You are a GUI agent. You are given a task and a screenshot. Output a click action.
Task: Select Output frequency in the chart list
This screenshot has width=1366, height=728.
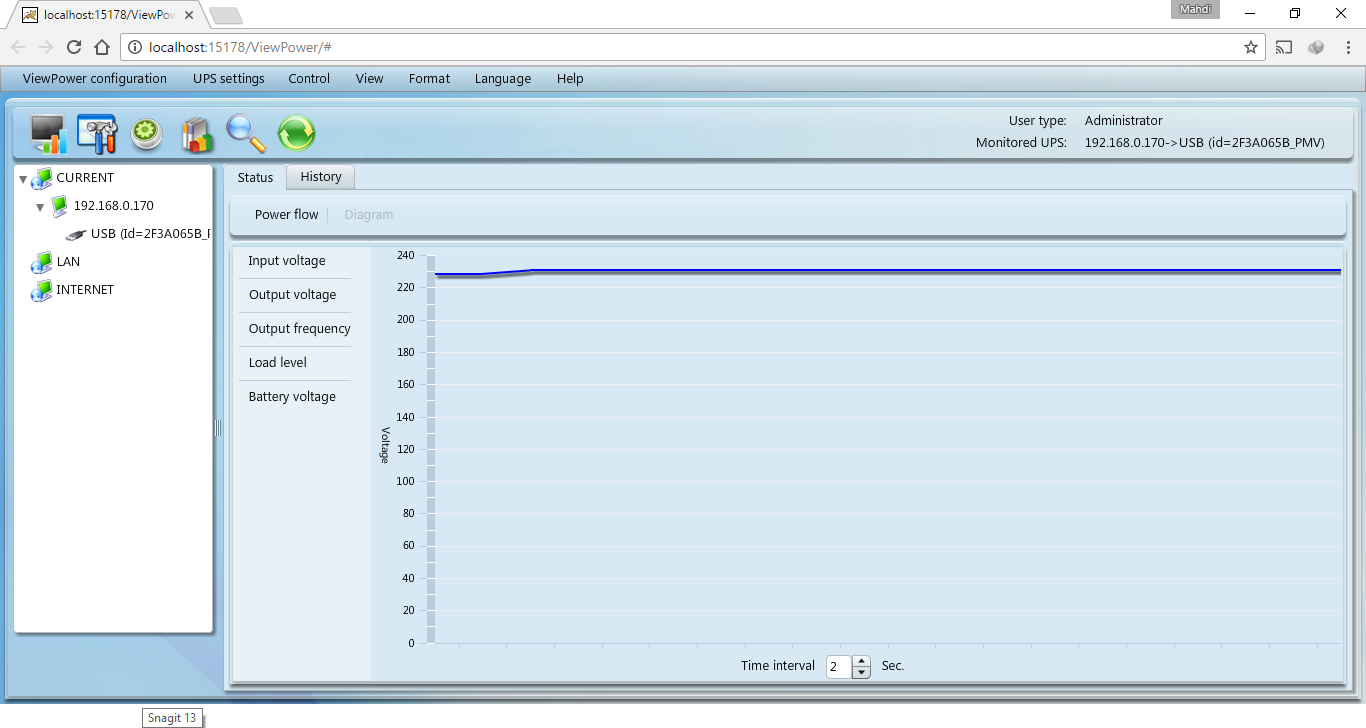[x=299, y=329]
